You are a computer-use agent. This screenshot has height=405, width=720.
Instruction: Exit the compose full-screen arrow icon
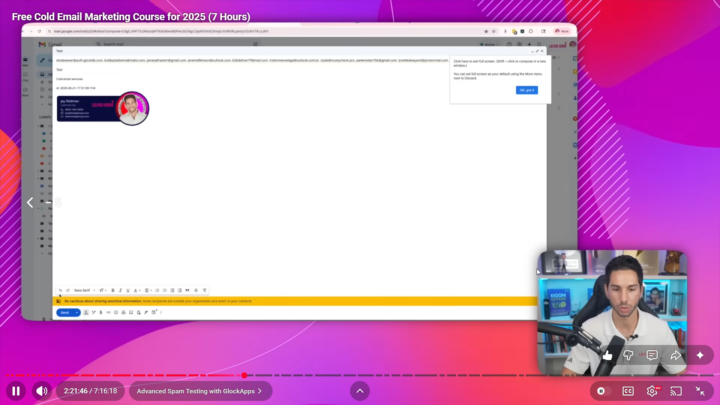[537, 51]
